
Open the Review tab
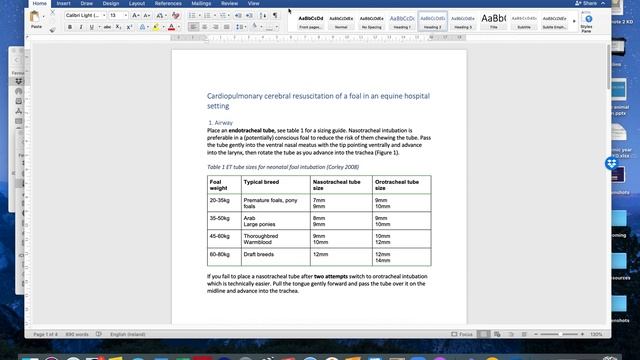229,3
